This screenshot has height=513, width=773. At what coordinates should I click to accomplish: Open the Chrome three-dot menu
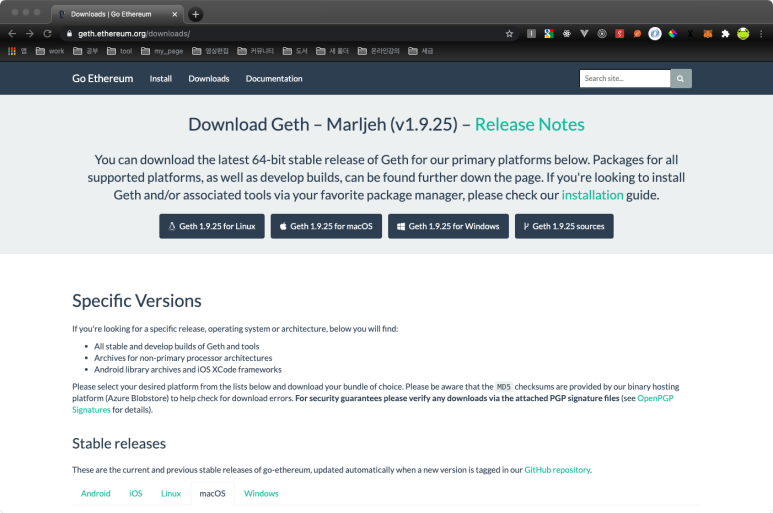pos(761,34)
